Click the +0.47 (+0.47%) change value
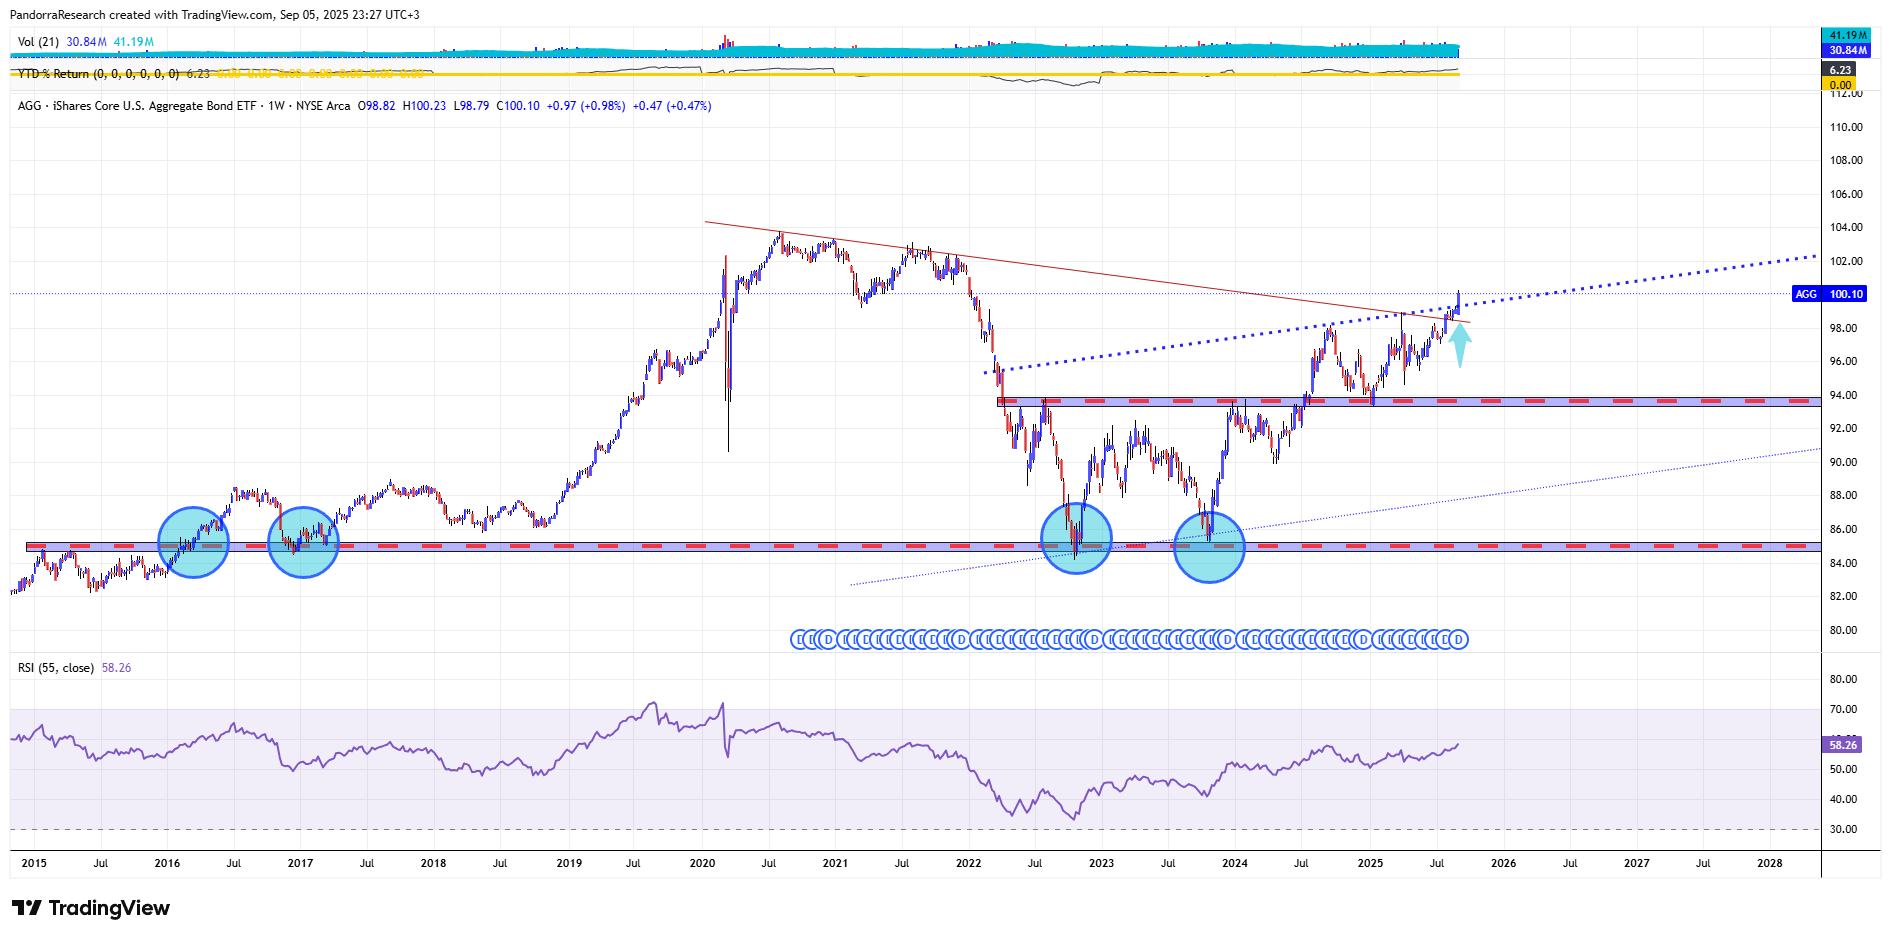 point(672,106)
